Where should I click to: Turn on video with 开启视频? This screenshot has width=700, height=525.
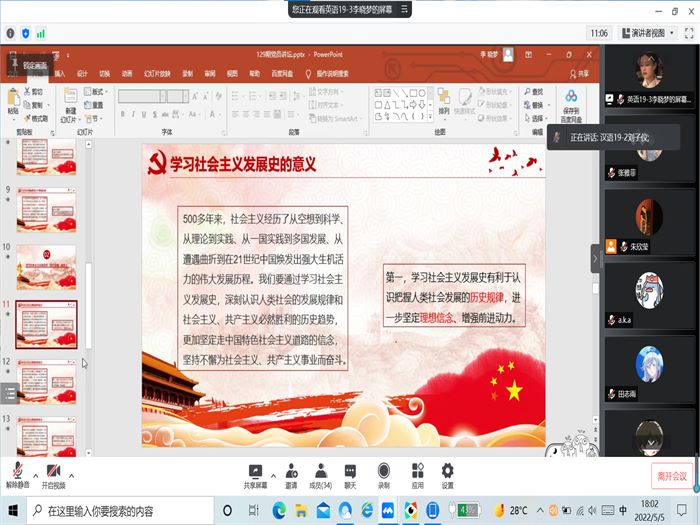(53, 474)
